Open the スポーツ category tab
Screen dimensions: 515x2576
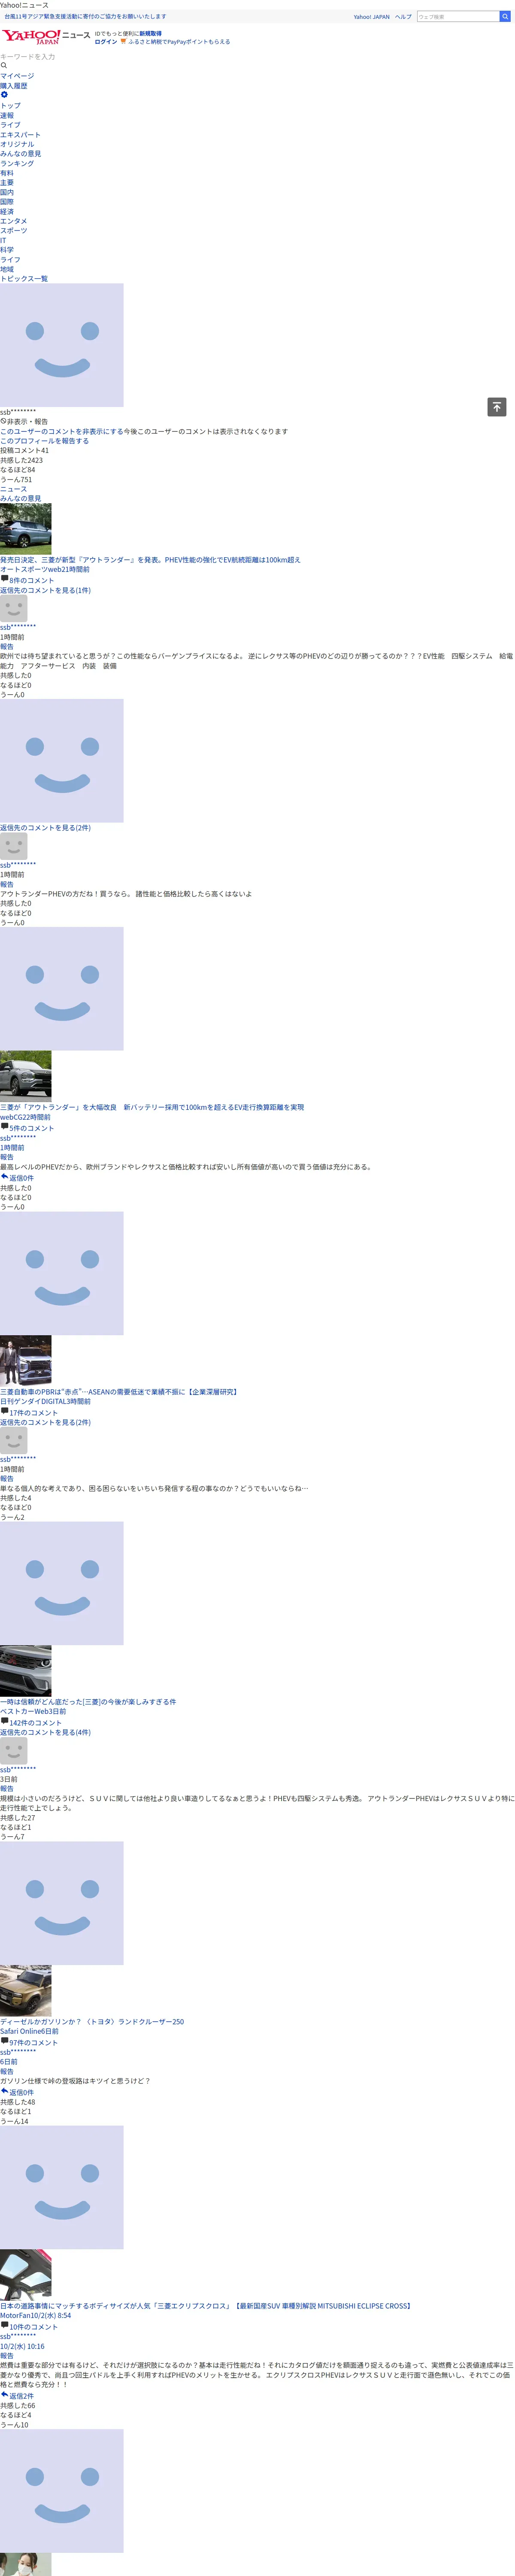point(13,230)
